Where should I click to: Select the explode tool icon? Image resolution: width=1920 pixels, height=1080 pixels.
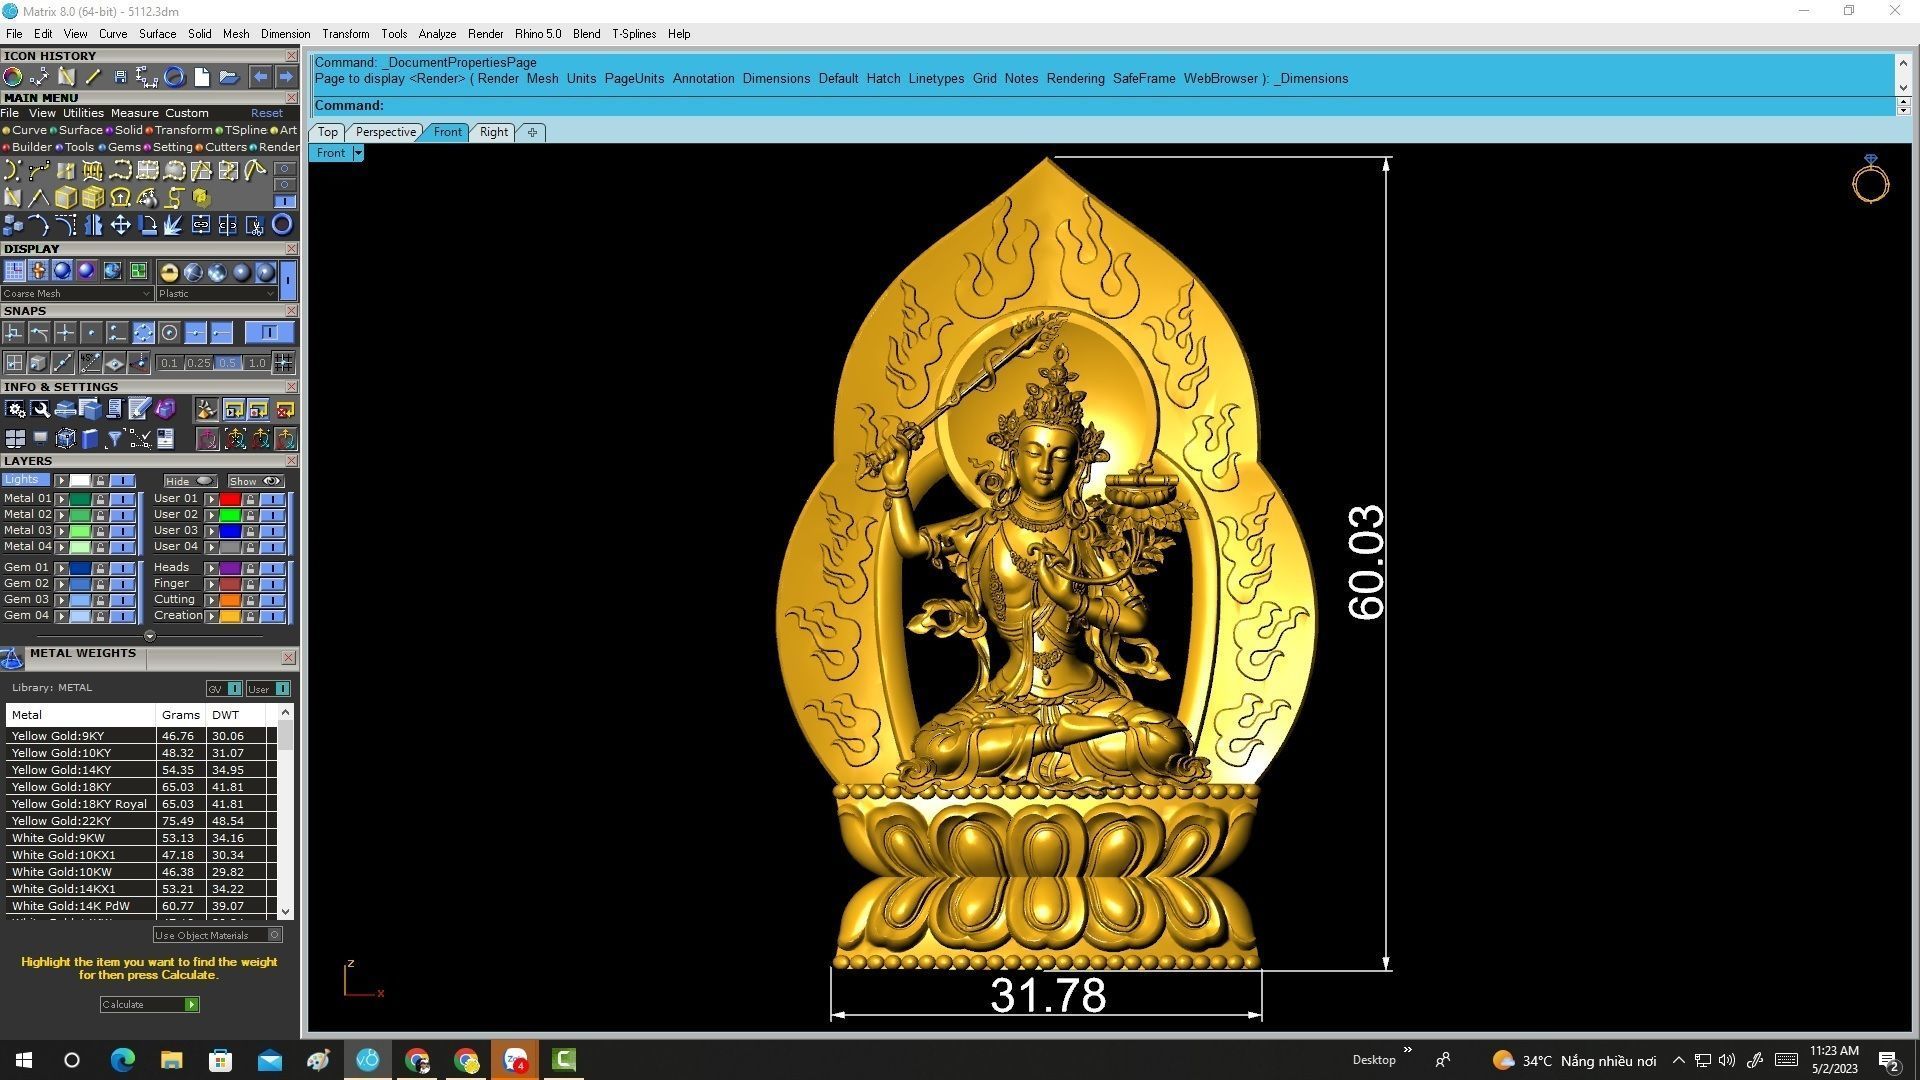(174, 225)
